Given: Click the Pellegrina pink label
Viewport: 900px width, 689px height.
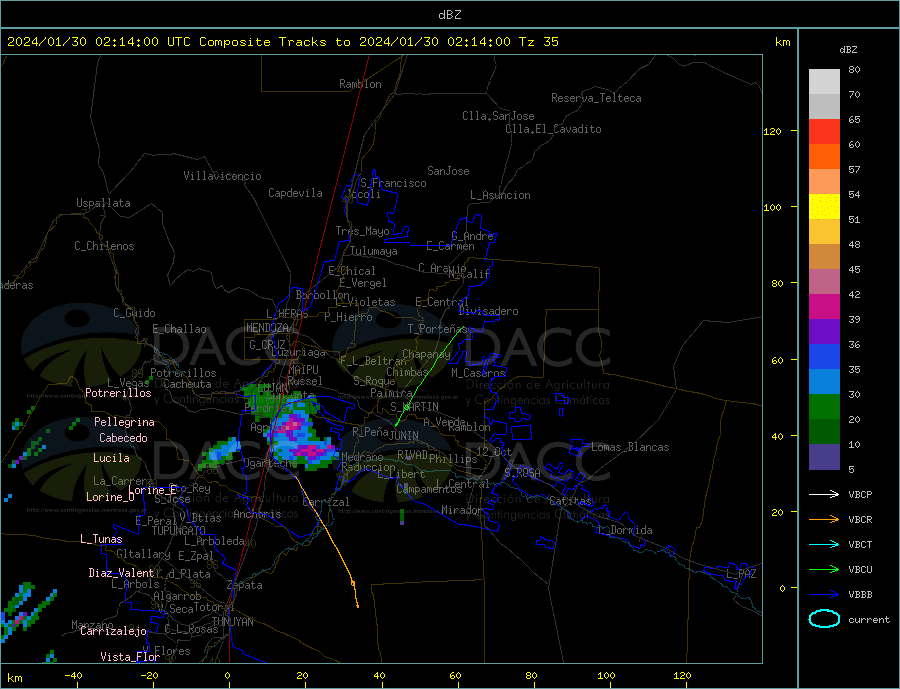Looking at the screenshot, I should tap(125, 422).
